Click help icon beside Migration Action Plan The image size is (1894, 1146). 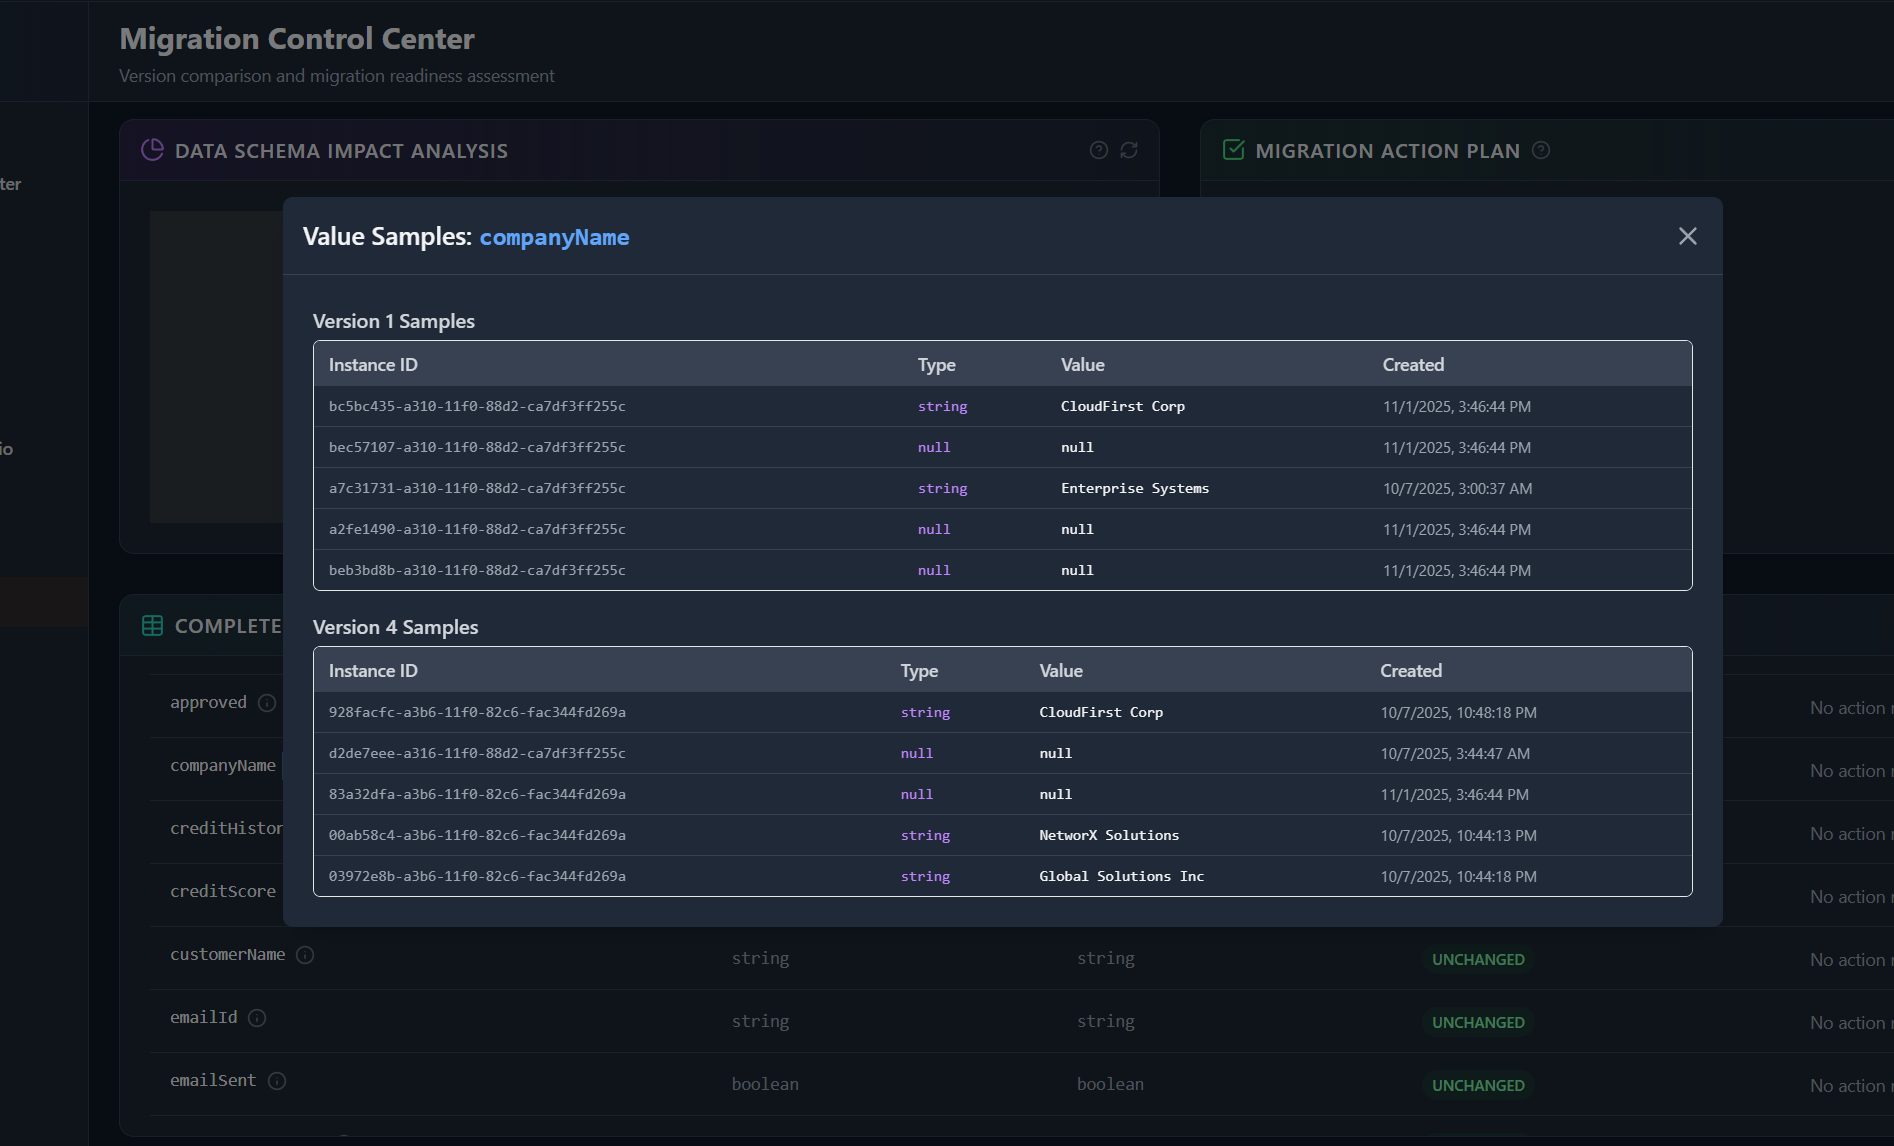1541,150
